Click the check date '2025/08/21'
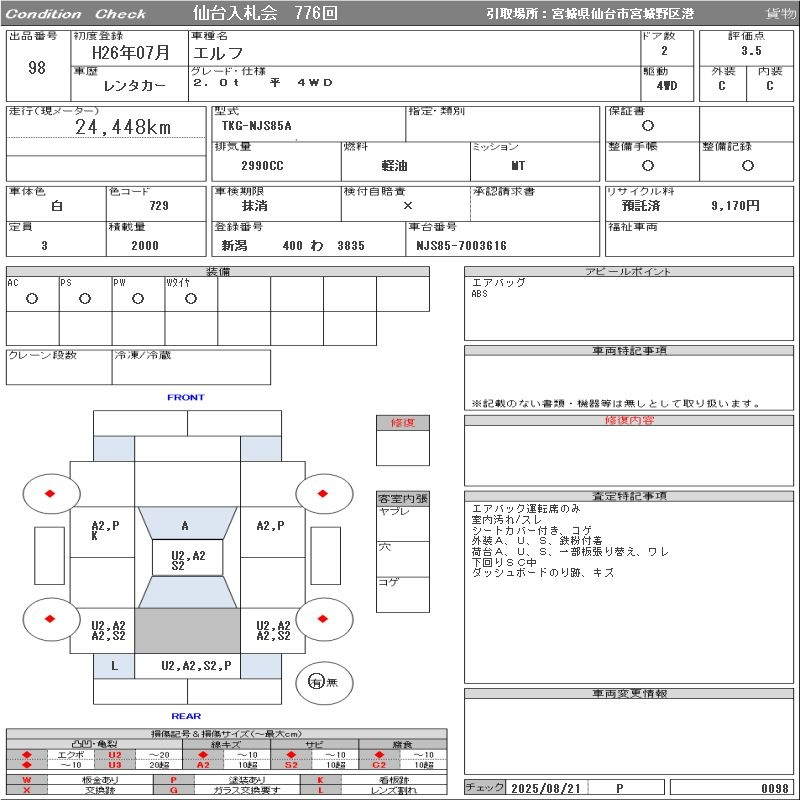 click(546, 788)
